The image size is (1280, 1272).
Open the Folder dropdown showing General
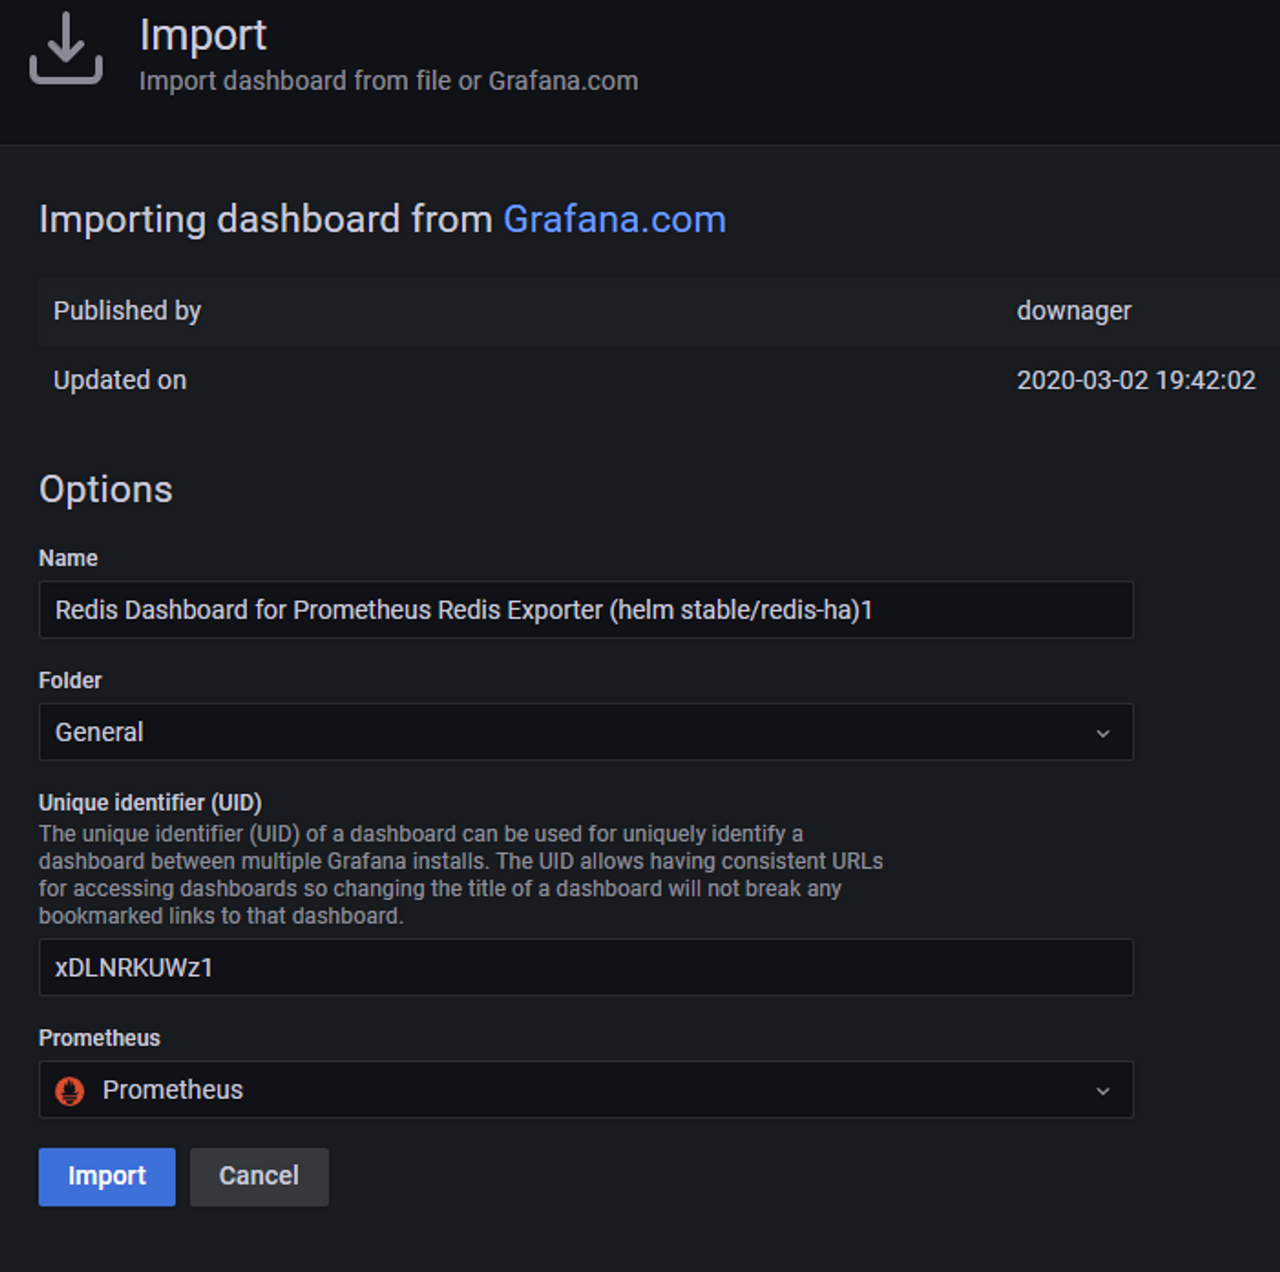[x=586, y=732]
